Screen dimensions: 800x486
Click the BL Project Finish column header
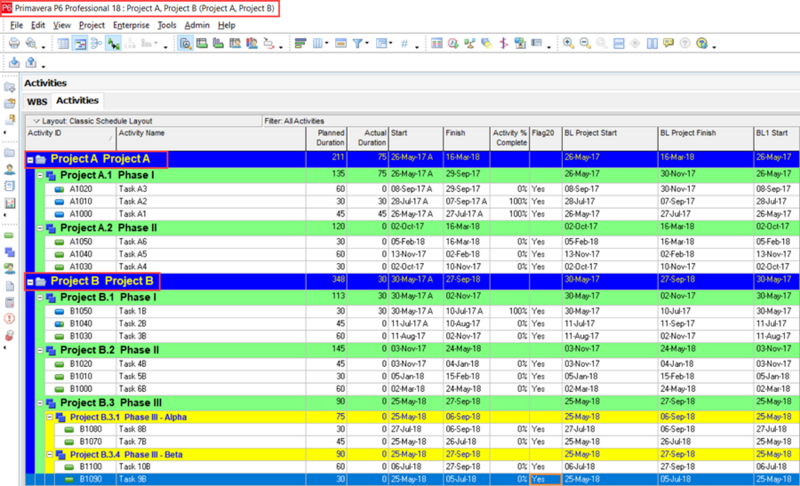(x=706, y=138)
